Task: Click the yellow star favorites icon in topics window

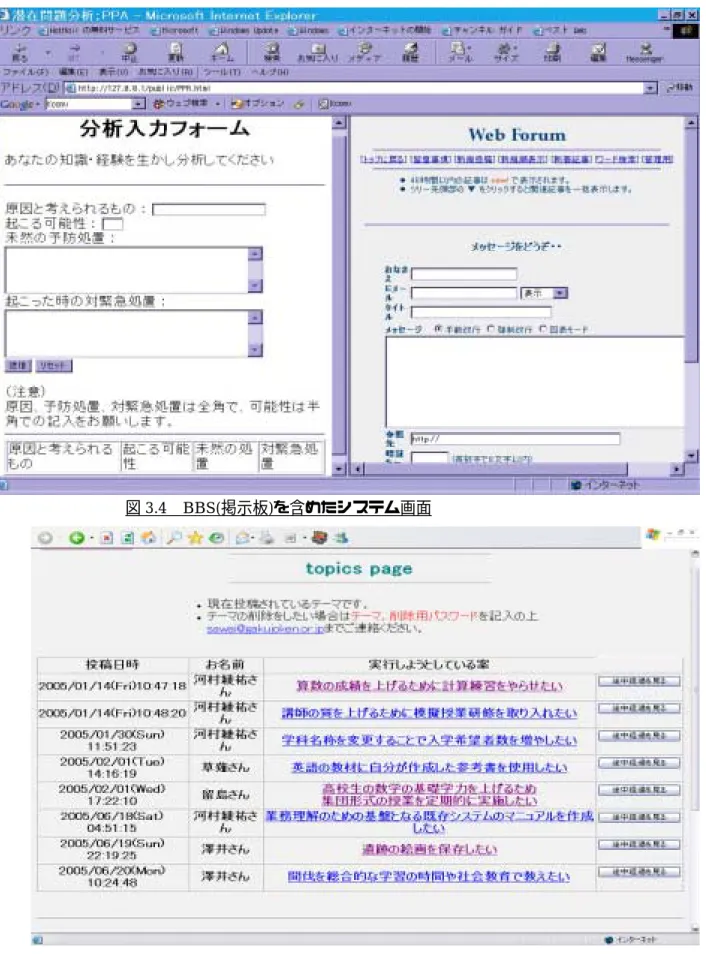Action: click(x=195, y=538)
